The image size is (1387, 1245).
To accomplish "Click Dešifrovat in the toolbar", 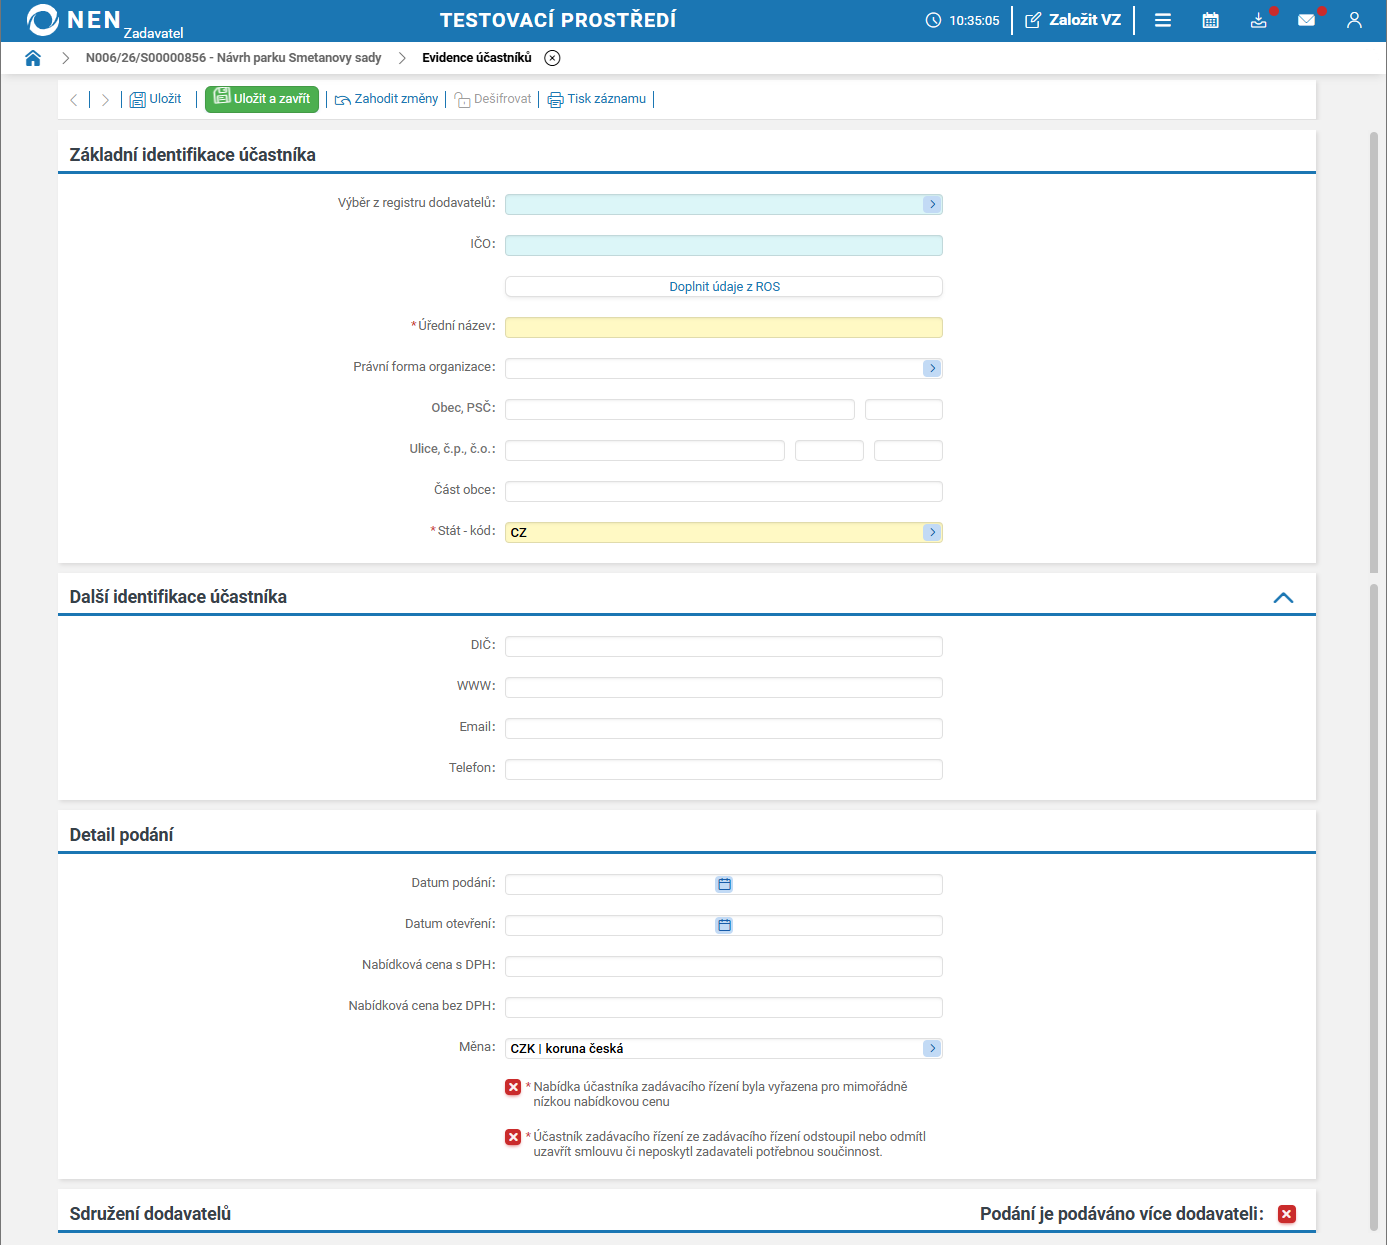I will [x=493, y=99].
